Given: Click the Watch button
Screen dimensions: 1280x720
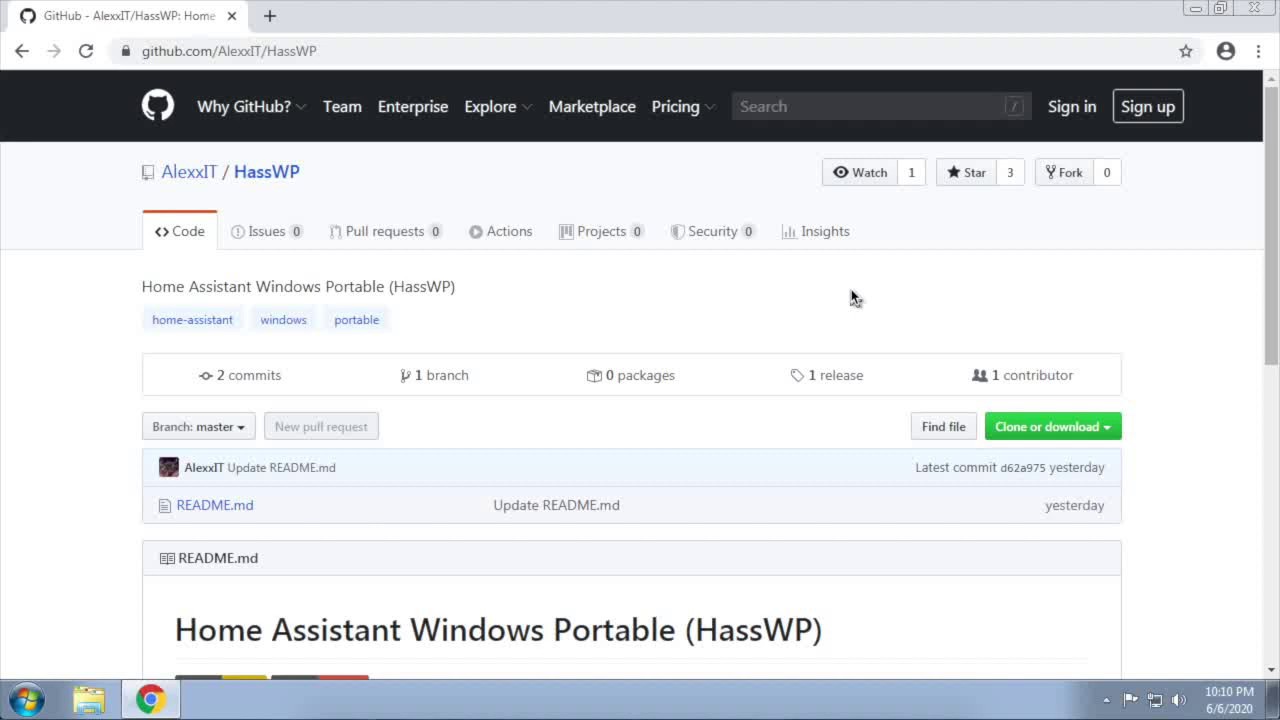Looking at the screenshot, I should point(860,172).
